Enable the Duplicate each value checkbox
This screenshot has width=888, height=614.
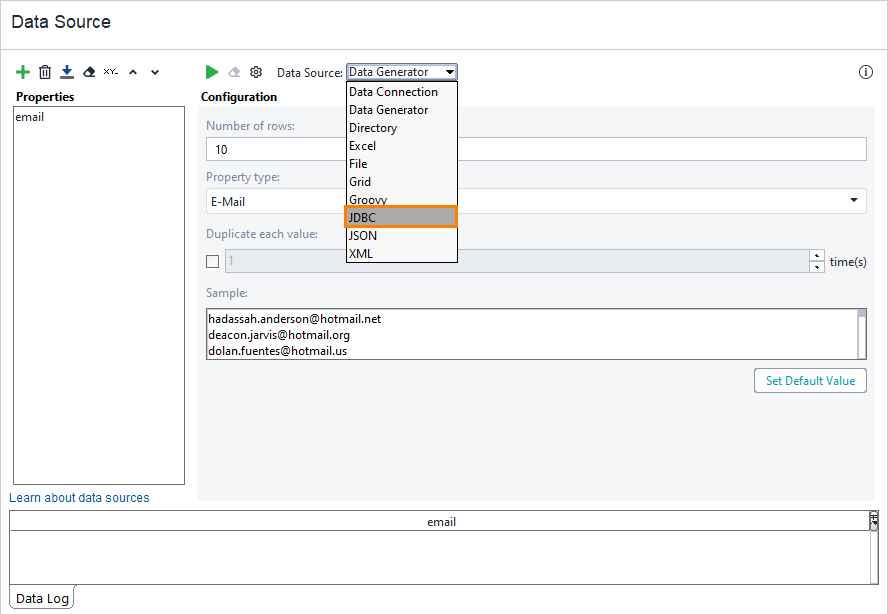(212, 260)
